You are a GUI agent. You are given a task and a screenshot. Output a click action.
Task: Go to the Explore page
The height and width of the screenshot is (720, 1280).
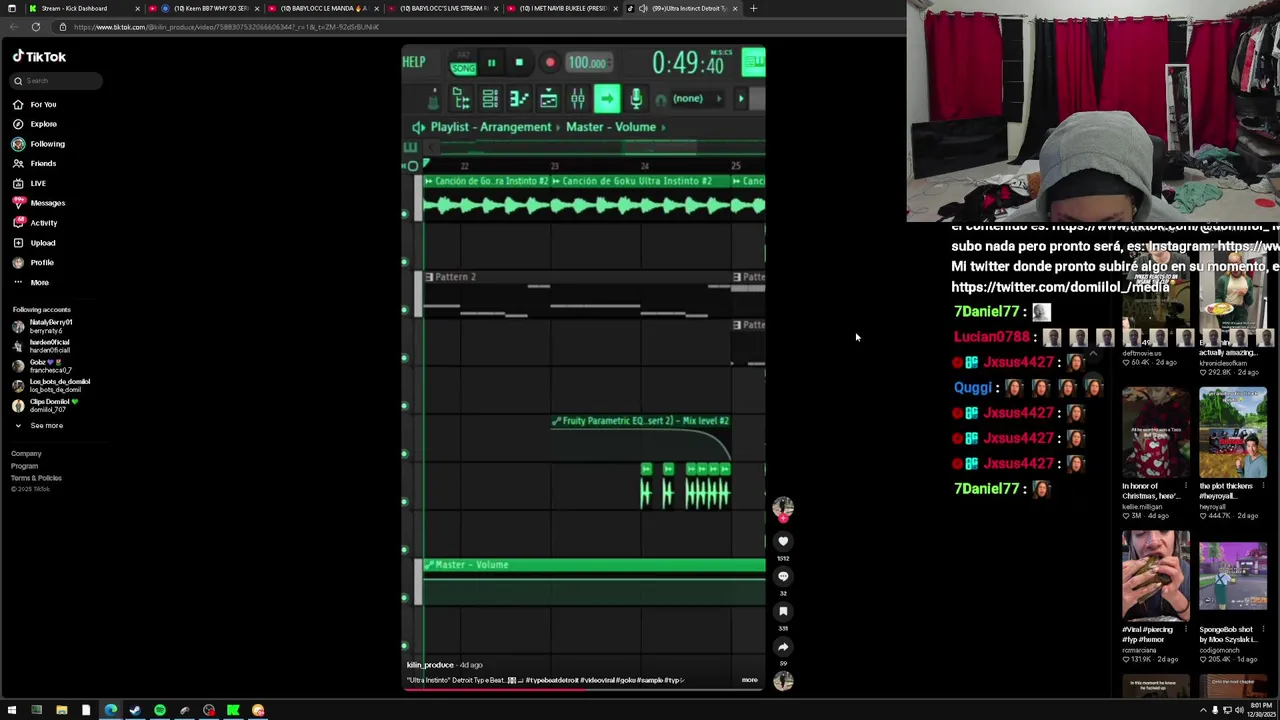(x=35, y=124)
